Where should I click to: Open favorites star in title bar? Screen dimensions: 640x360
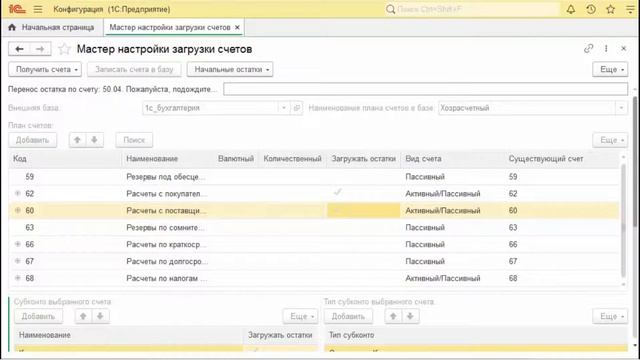pos(610,9)
